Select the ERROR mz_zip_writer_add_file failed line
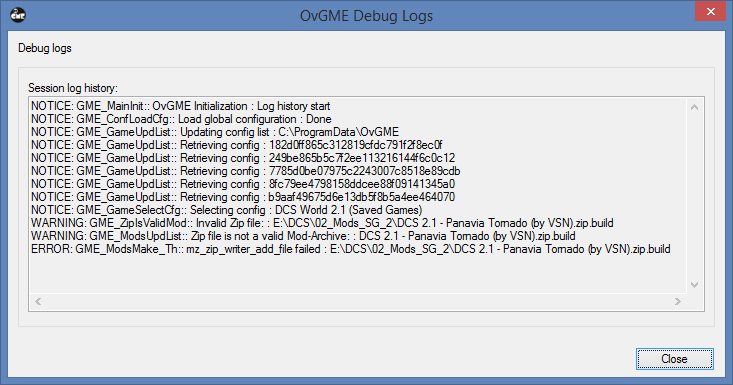 351,249
